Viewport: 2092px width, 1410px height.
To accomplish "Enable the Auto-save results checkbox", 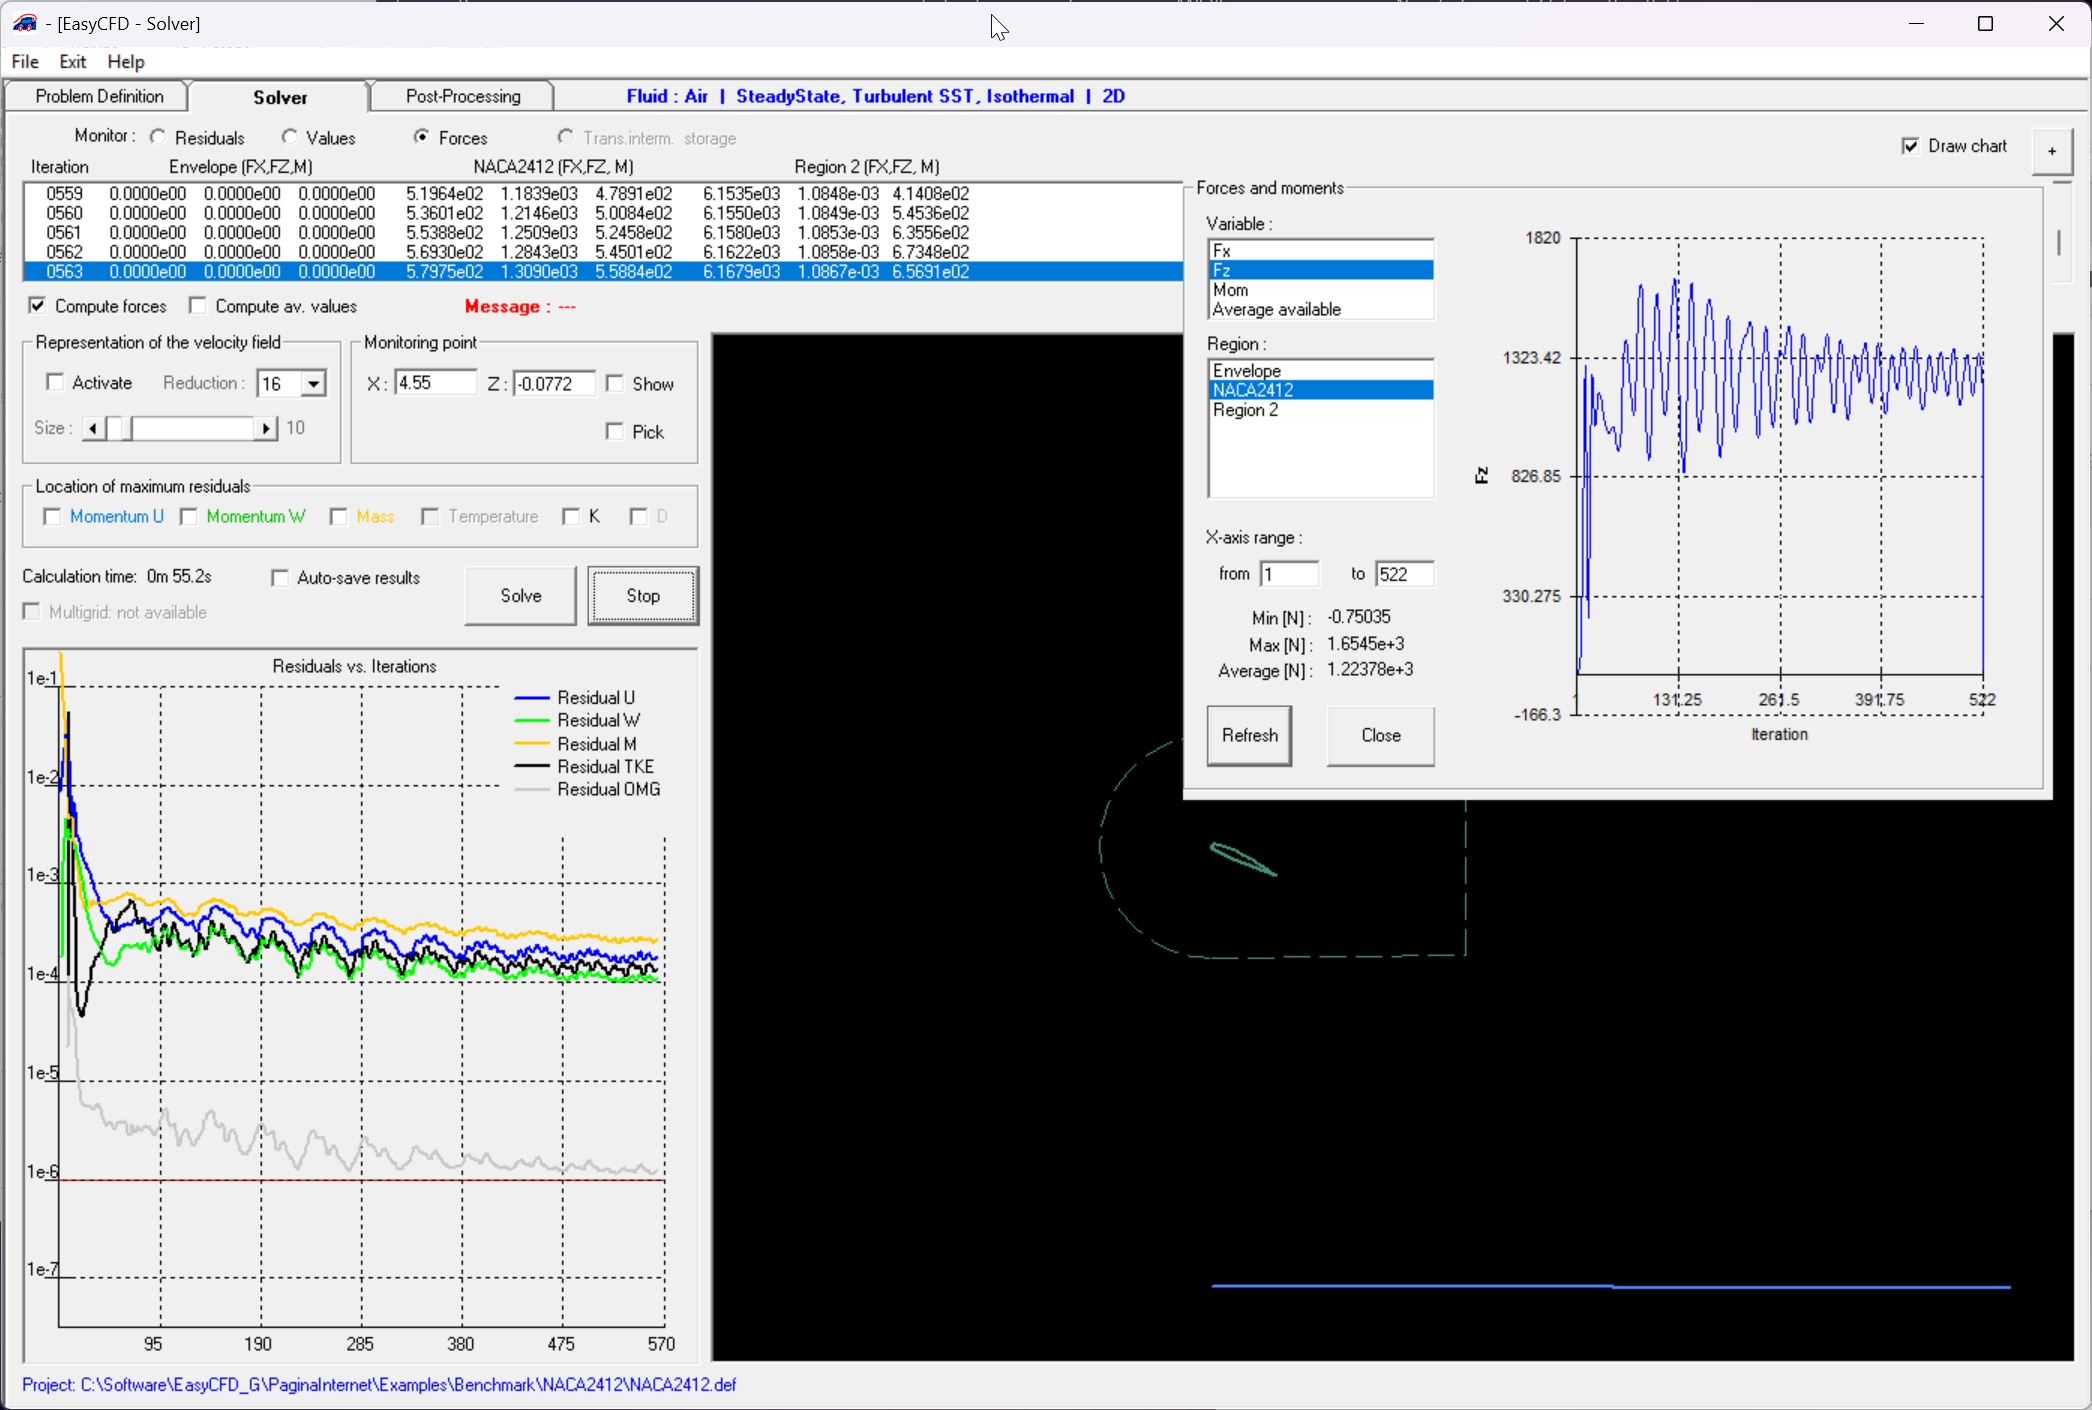I will click(x=281, y=578).
